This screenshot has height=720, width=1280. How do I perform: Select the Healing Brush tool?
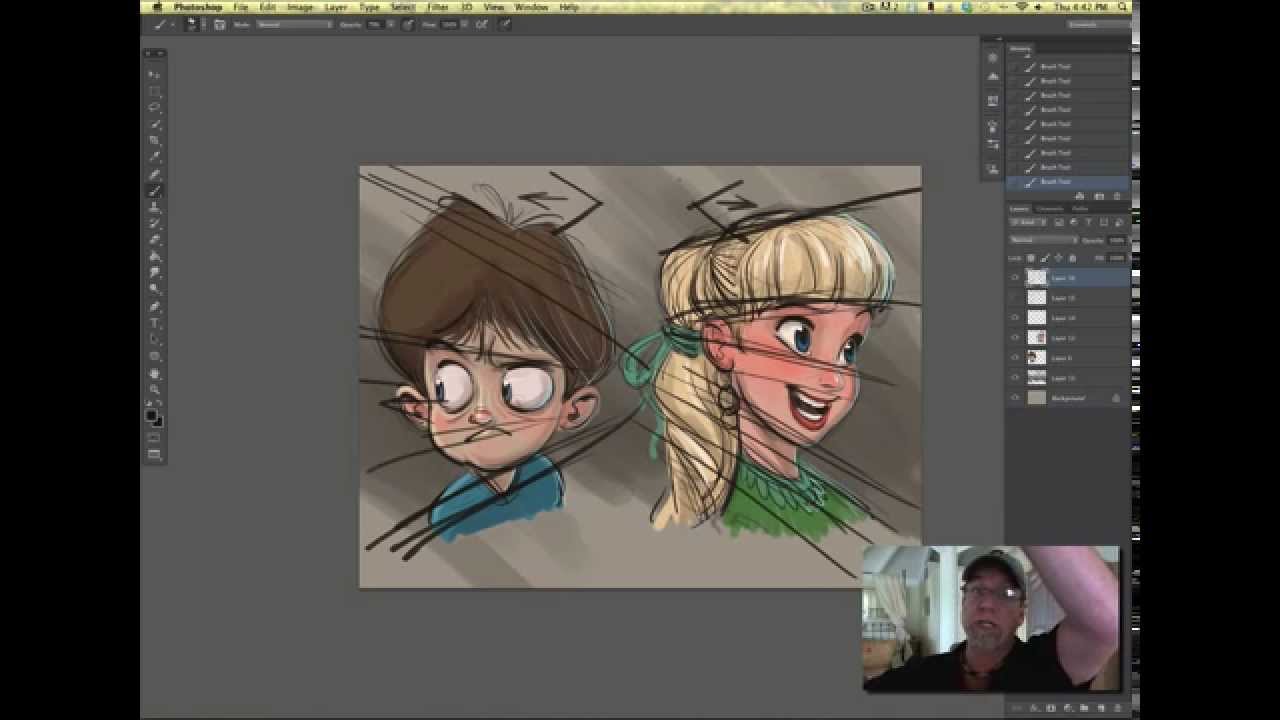(x=155, y=174)
